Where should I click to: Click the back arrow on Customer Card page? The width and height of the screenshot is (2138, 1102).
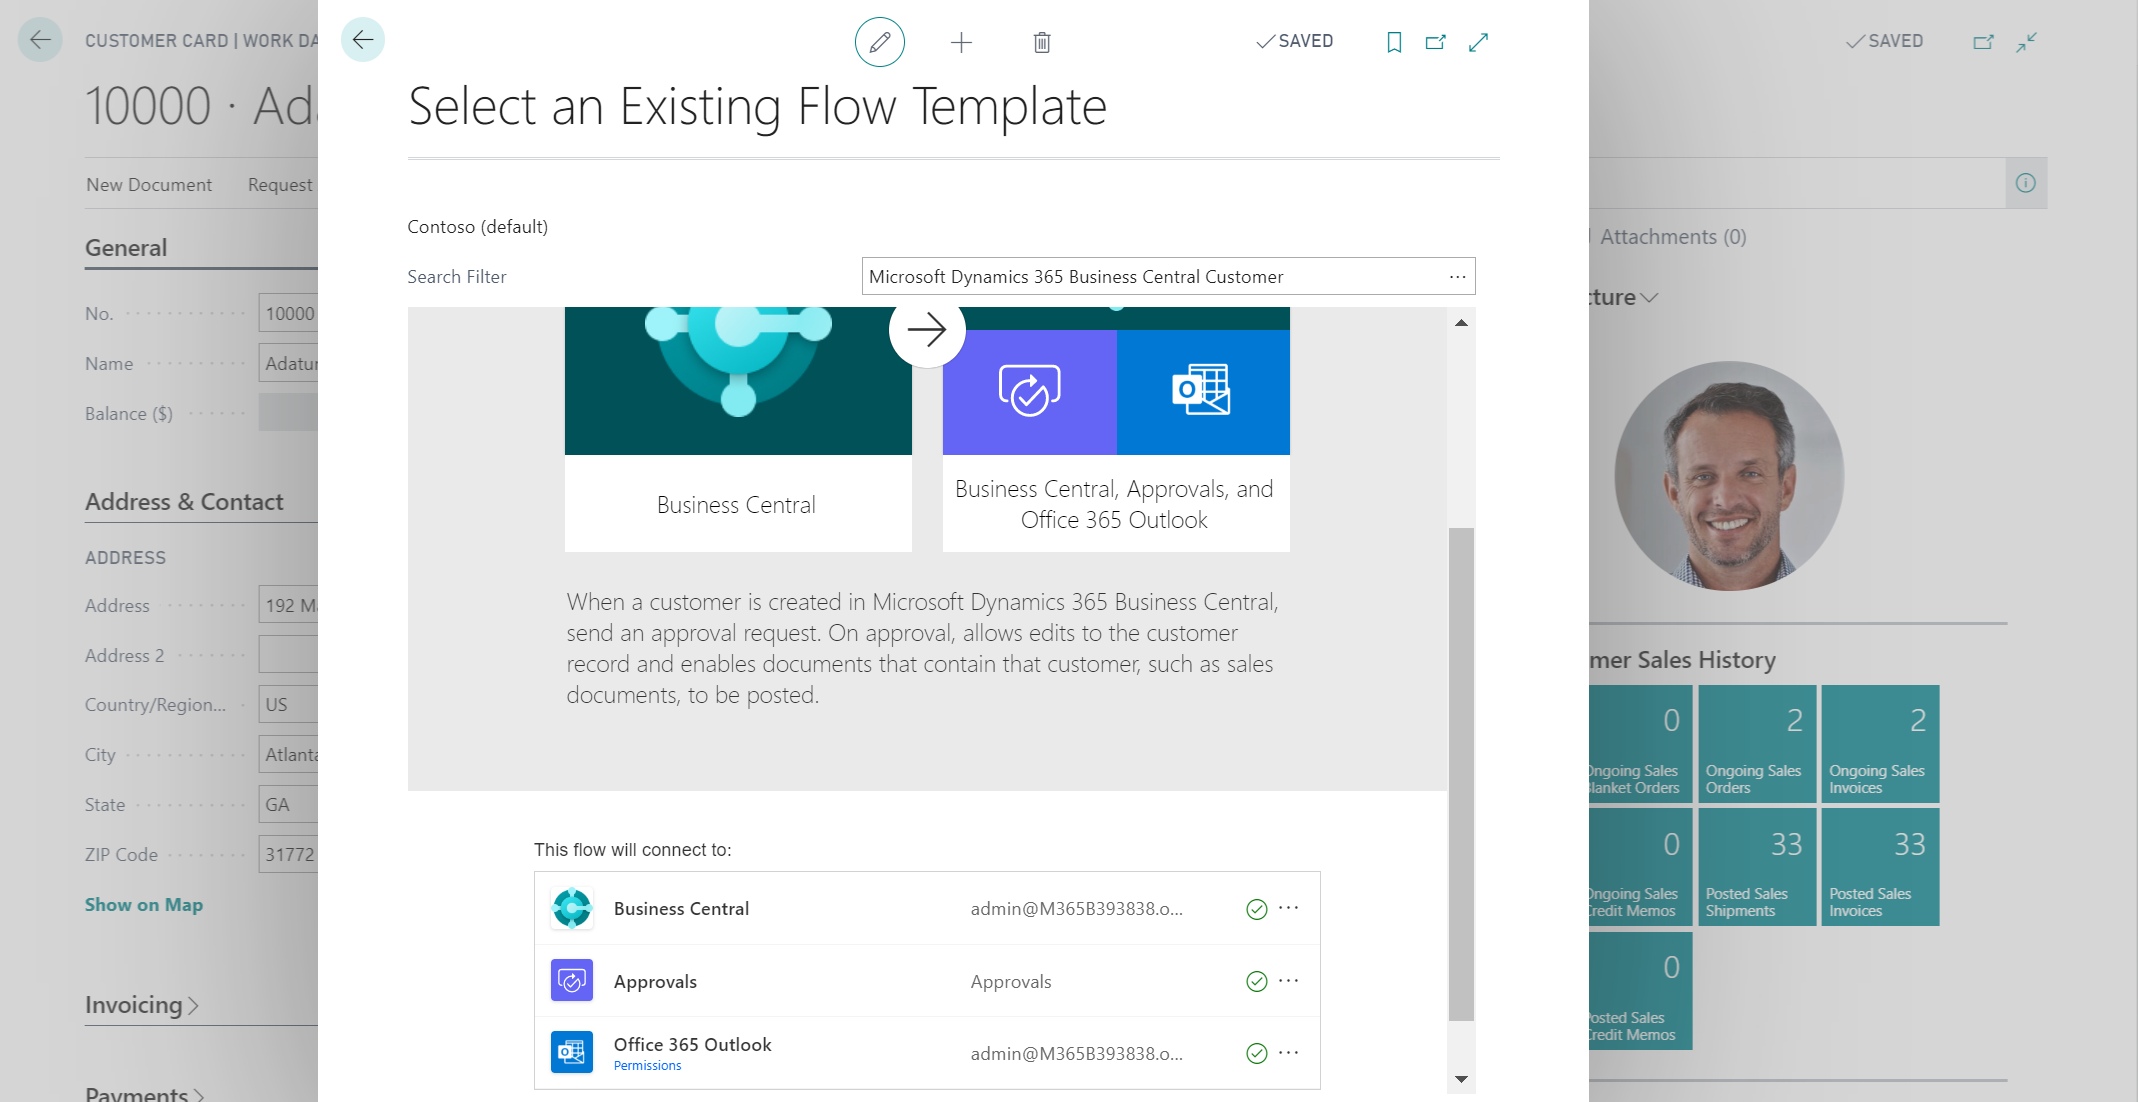[x=40, y=40]
